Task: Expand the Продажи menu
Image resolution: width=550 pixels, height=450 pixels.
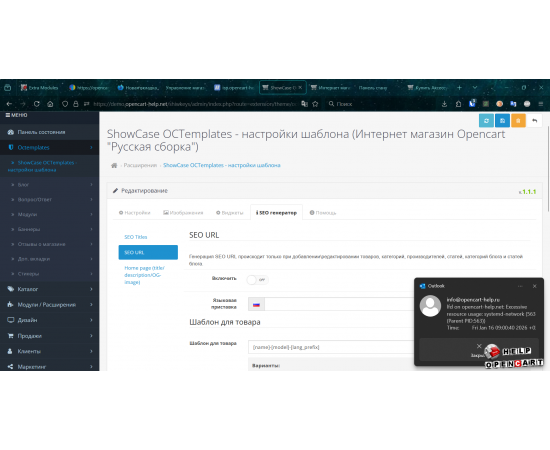Action: pyautogui.click(x=49, y=336)
